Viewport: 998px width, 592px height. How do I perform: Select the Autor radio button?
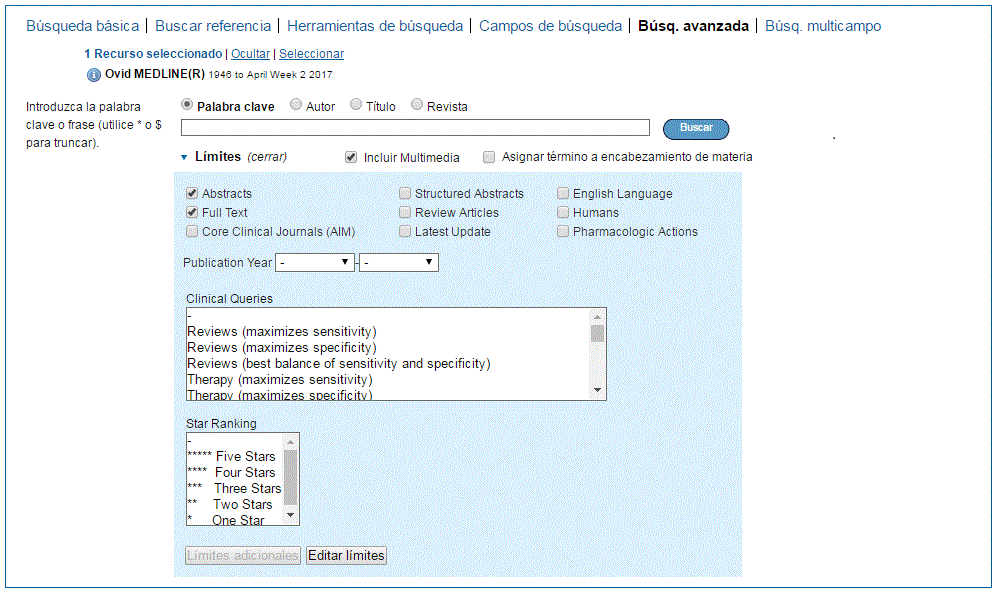pyautogui.click(x=296, y=104)
